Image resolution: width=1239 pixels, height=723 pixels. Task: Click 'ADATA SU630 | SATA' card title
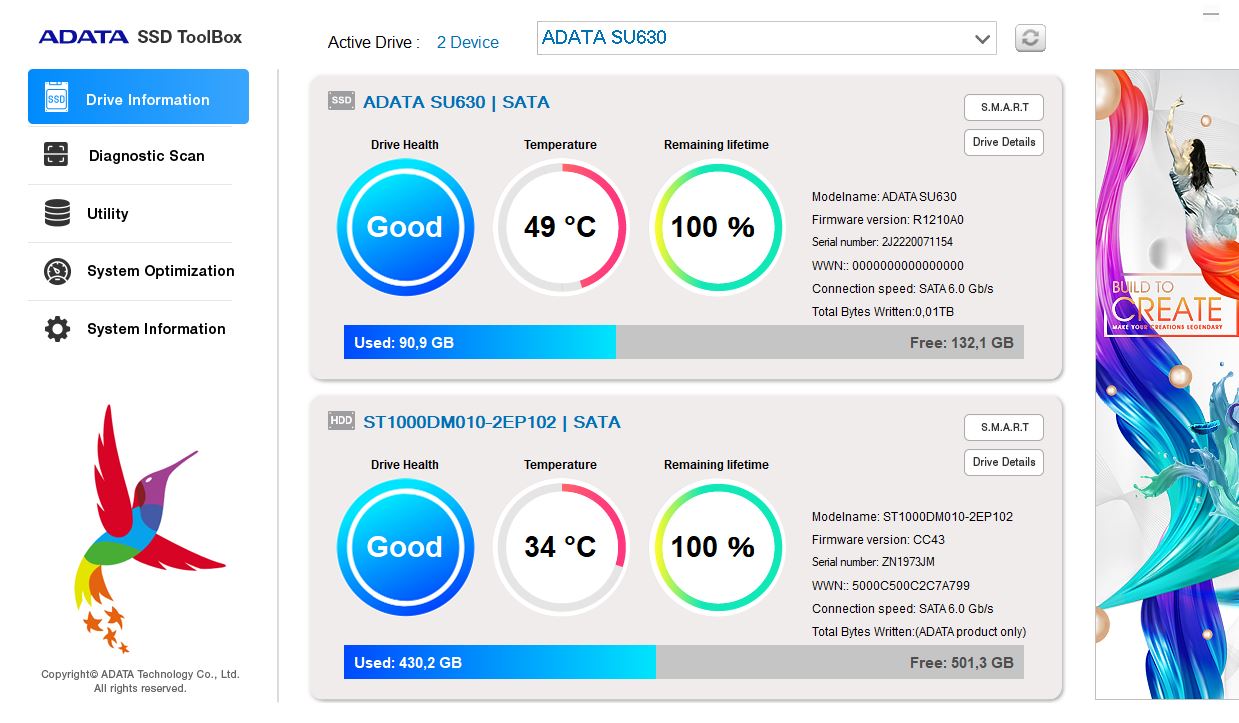point(456,102)
